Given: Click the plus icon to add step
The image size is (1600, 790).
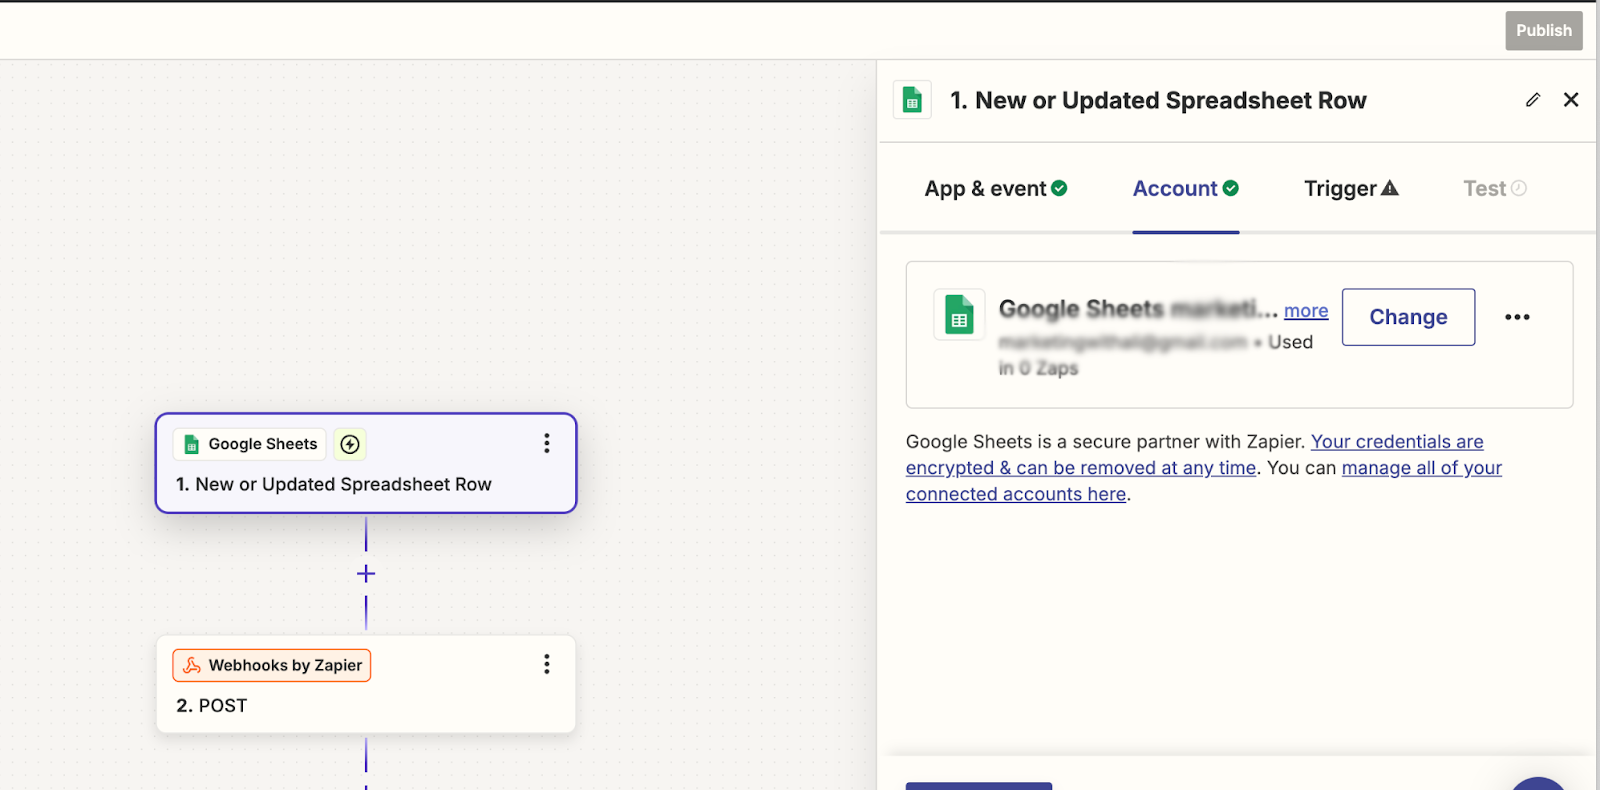Looking at the screenshot, I should point(366,574).
